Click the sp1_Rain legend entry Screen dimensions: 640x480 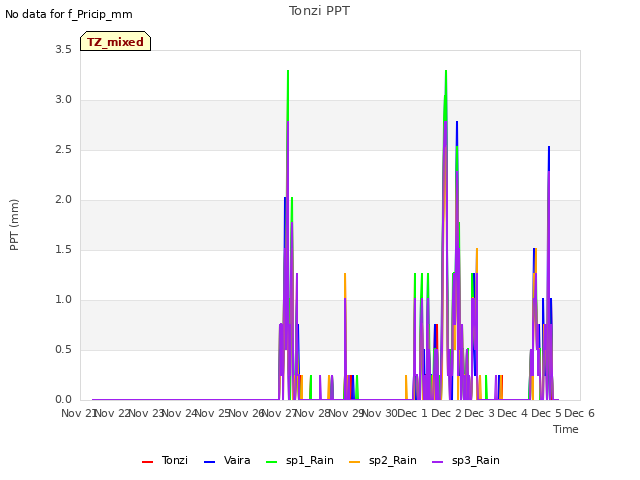click(300, 460)
